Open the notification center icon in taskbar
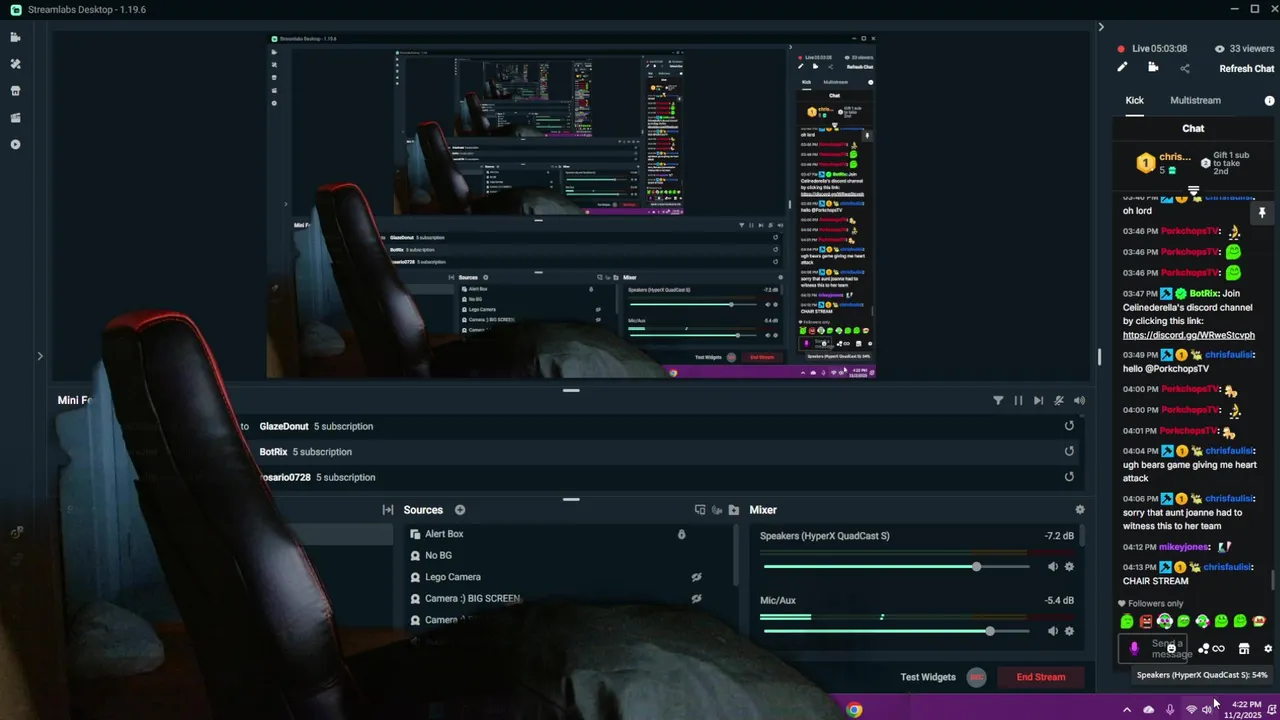Viewport: 1280px width, 720px height. pyautogui.click(x=1272, y=710)
